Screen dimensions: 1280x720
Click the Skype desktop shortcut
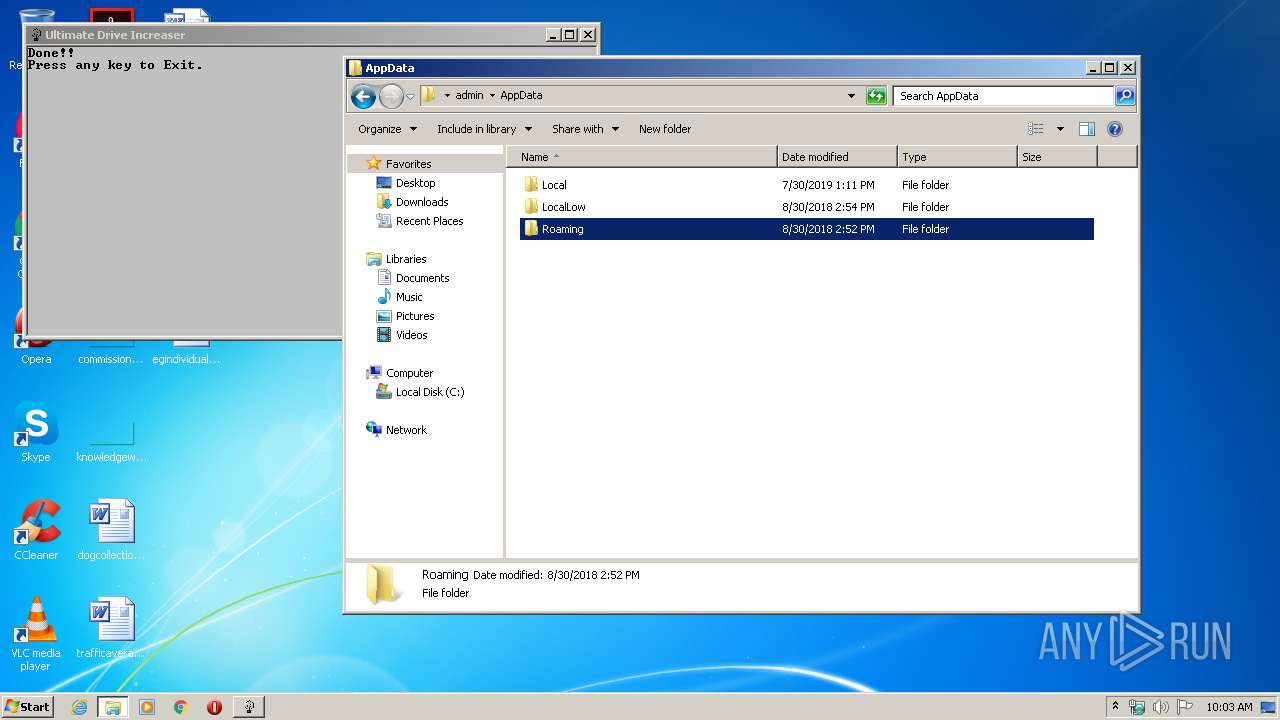tap(36, 433)
